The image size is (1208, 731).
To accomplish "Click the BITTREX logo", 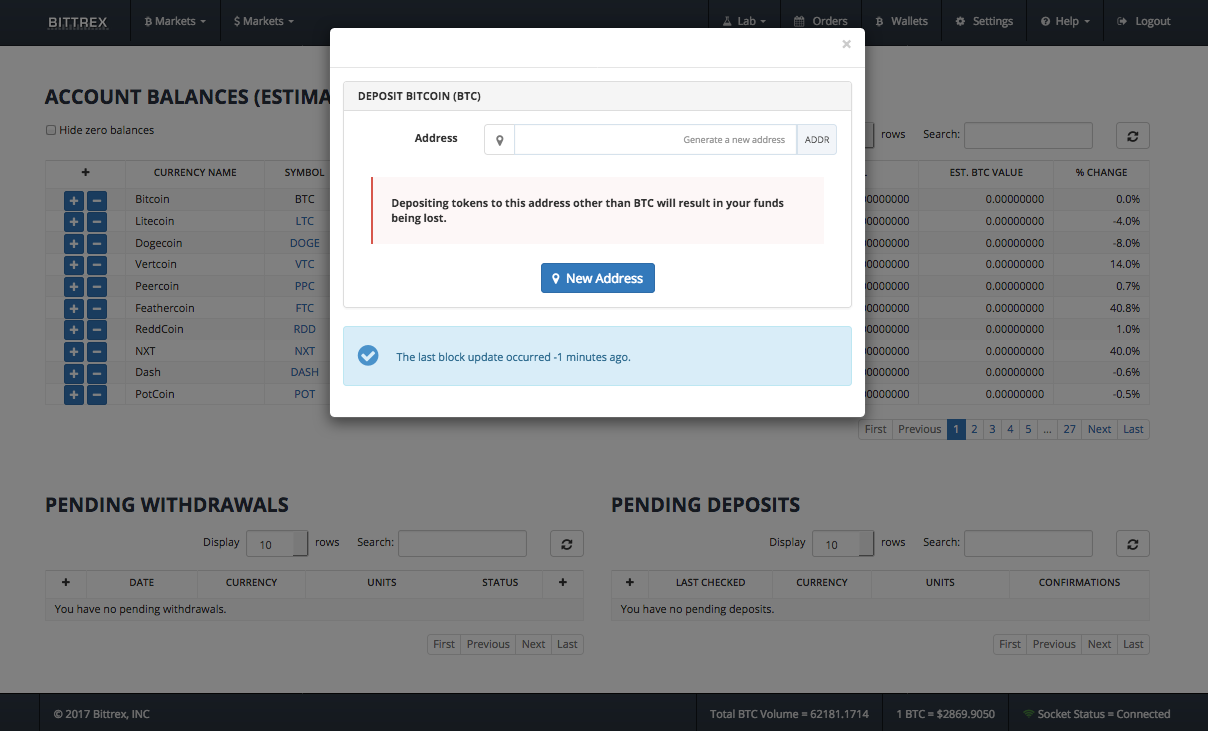I will tap(77, 21).
